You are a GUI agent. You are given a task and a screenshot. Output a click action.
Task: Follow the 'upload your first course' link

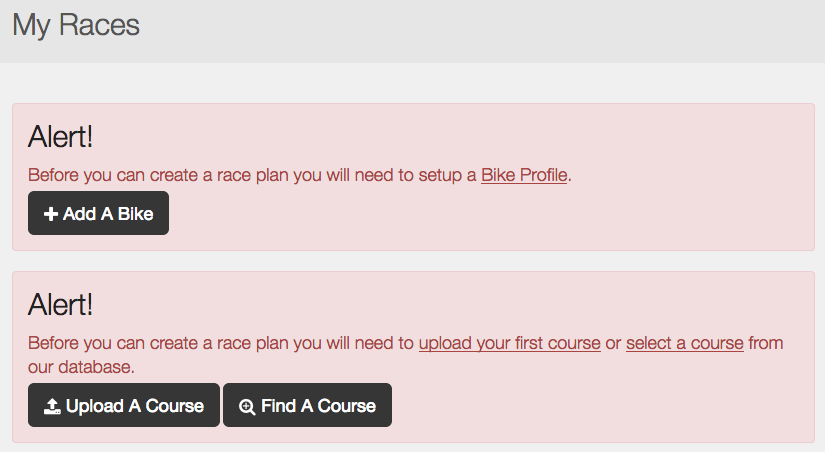point(510,343)
